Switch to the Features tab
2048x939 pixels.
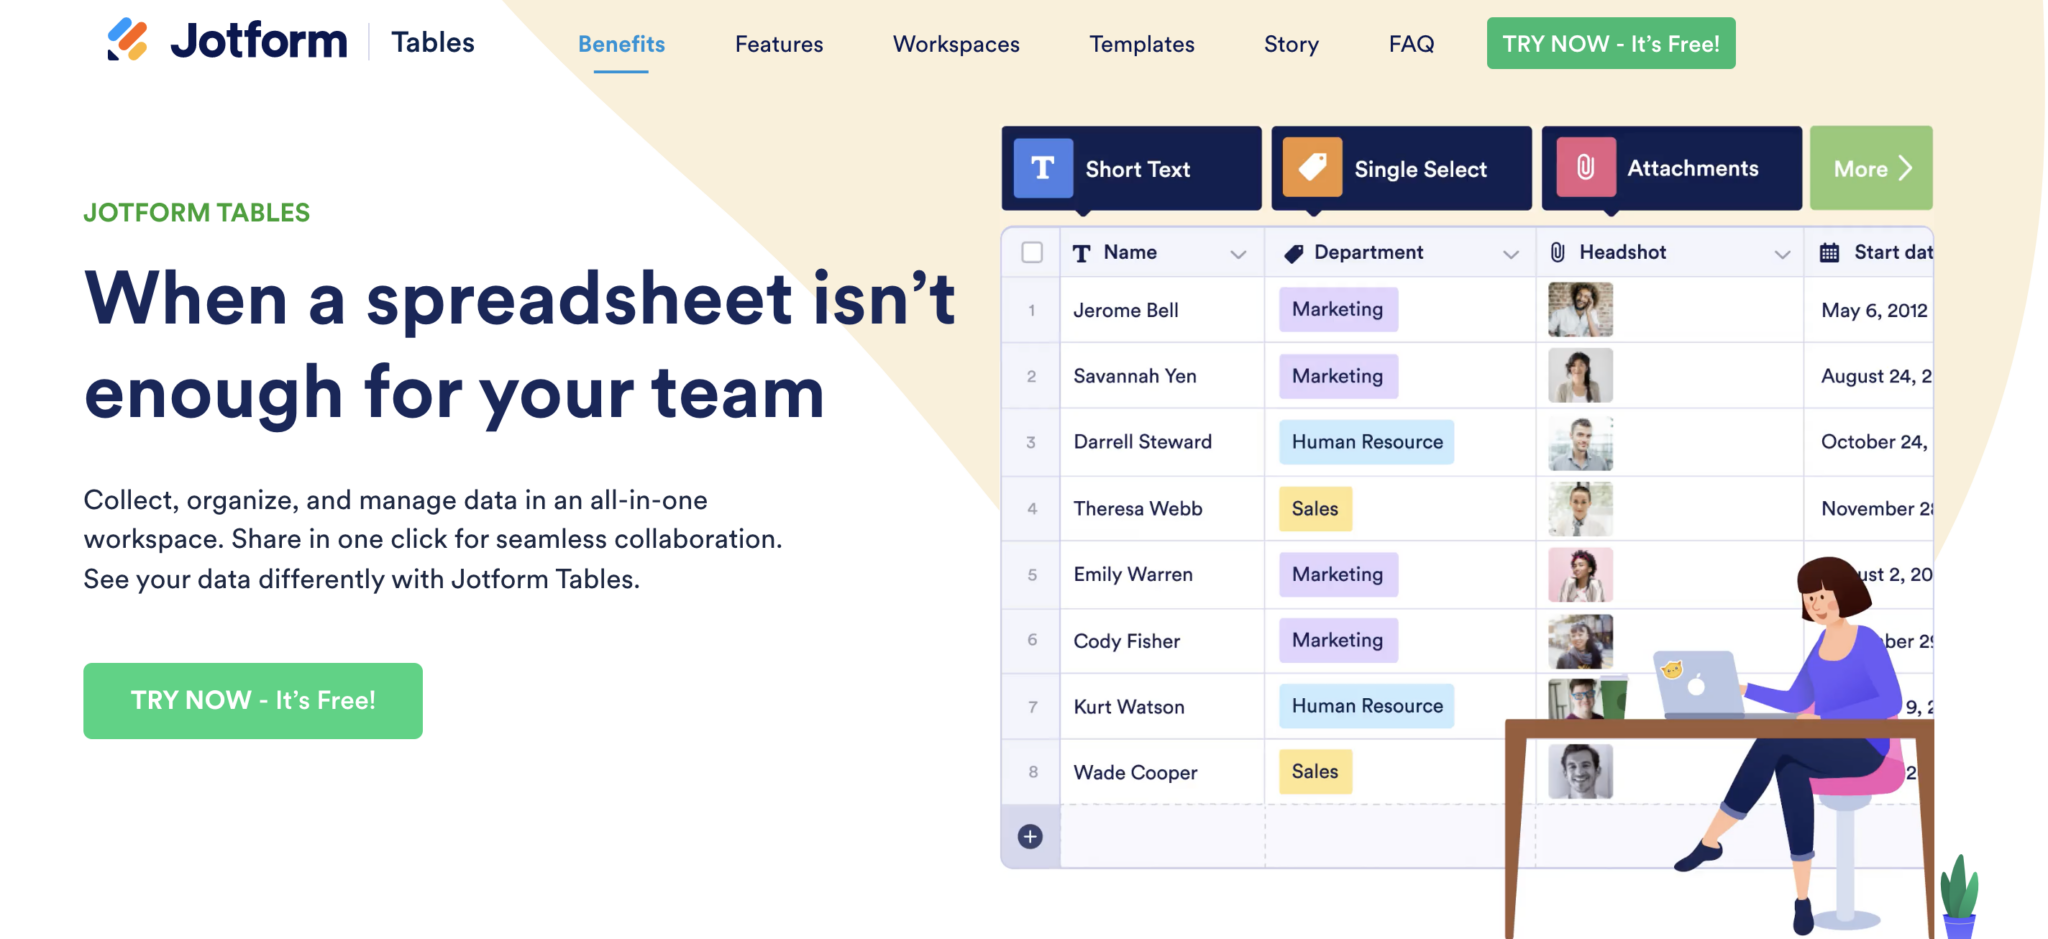coord(778,44)
